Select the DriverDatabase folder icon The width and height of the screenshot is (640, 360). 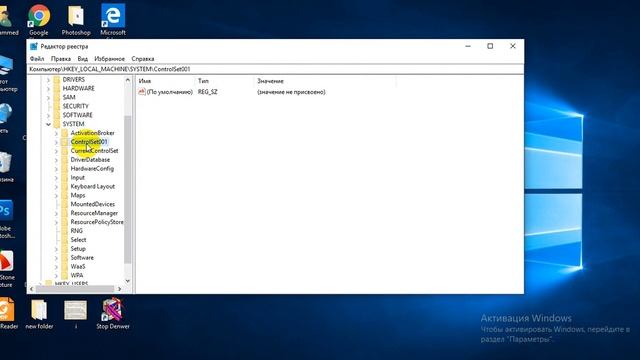pos(64,160)
